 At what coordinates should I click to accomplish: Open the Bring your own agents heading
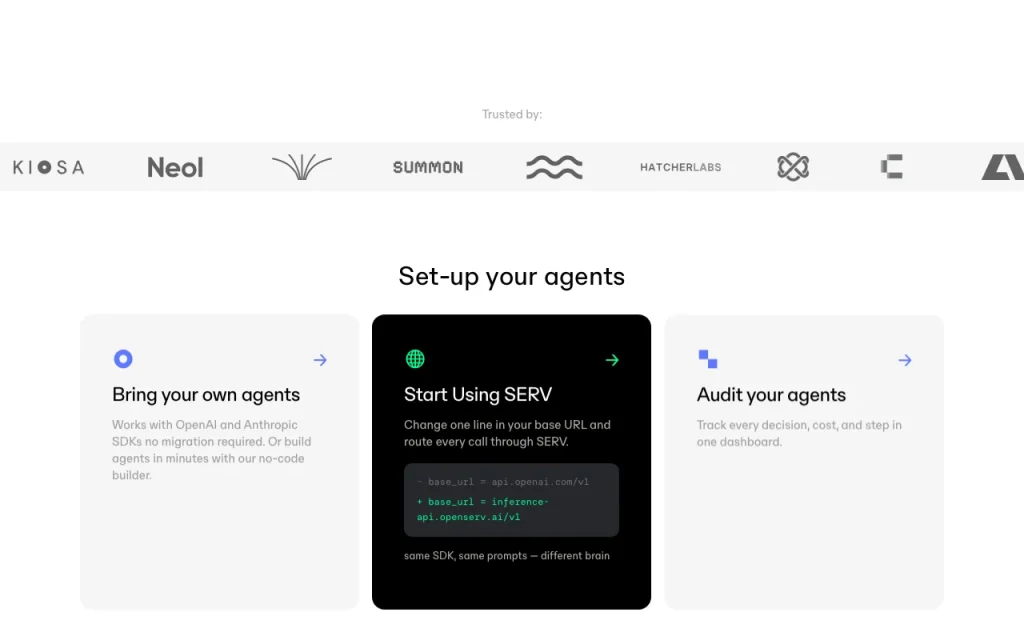(x=206, y=394)
